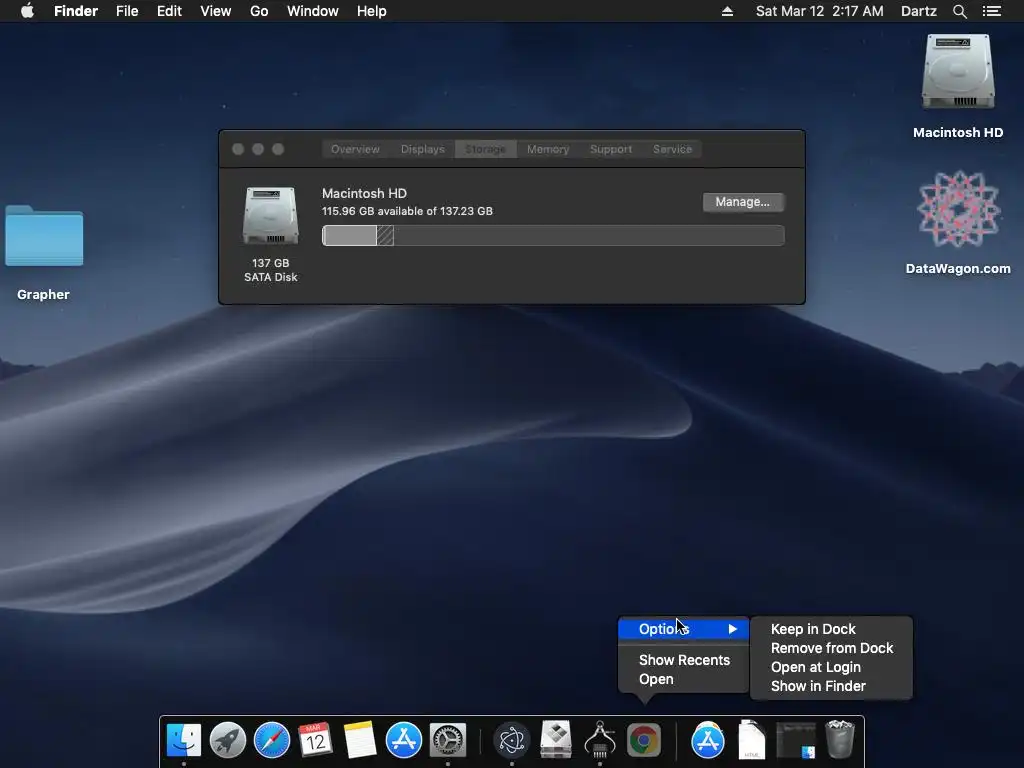The width and height of the screenshot is (1024, 768).
Task: Switch to the Support tab
Action: click(x=611, y=149)
